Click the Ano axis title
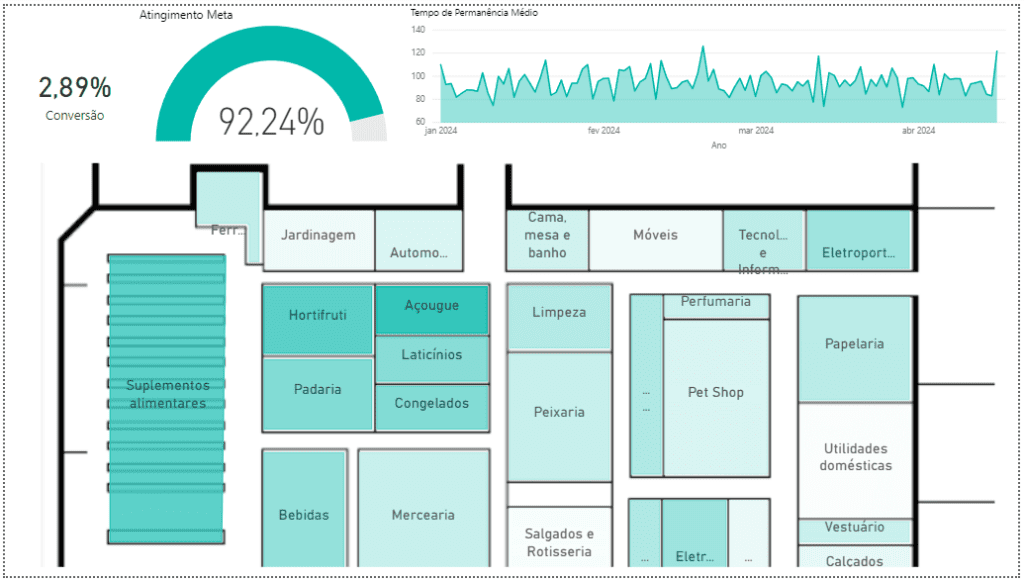1024x580 pixels. tap(719, 146)
